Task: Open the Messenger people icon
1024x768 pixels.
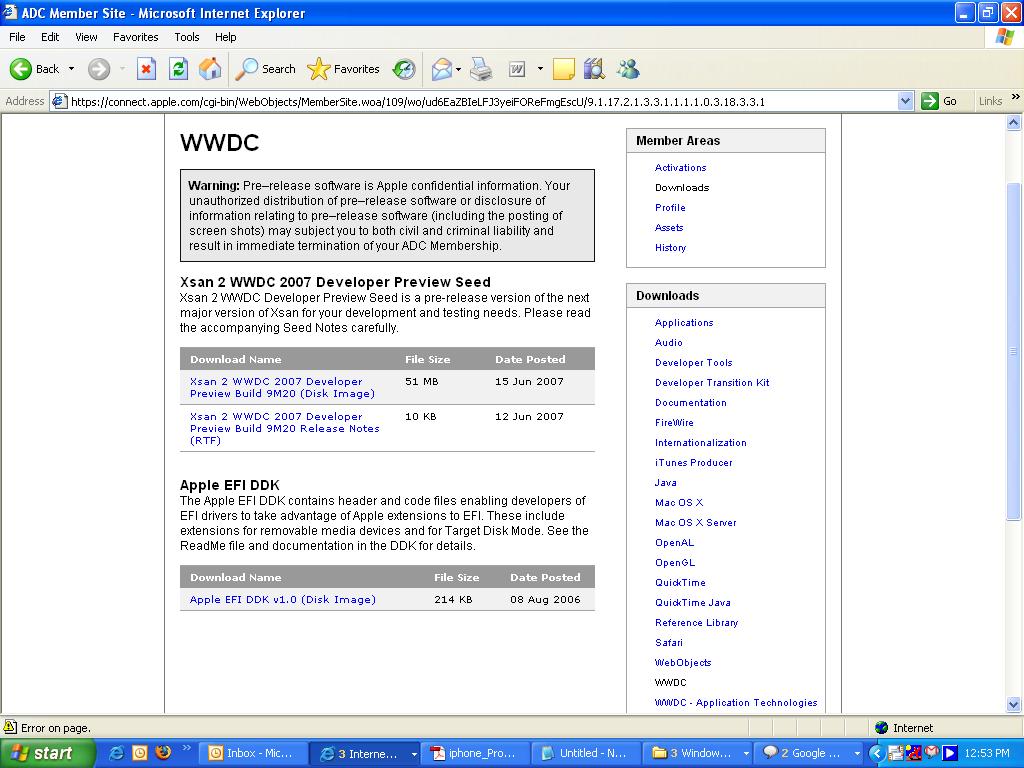Action: (628, 69)
